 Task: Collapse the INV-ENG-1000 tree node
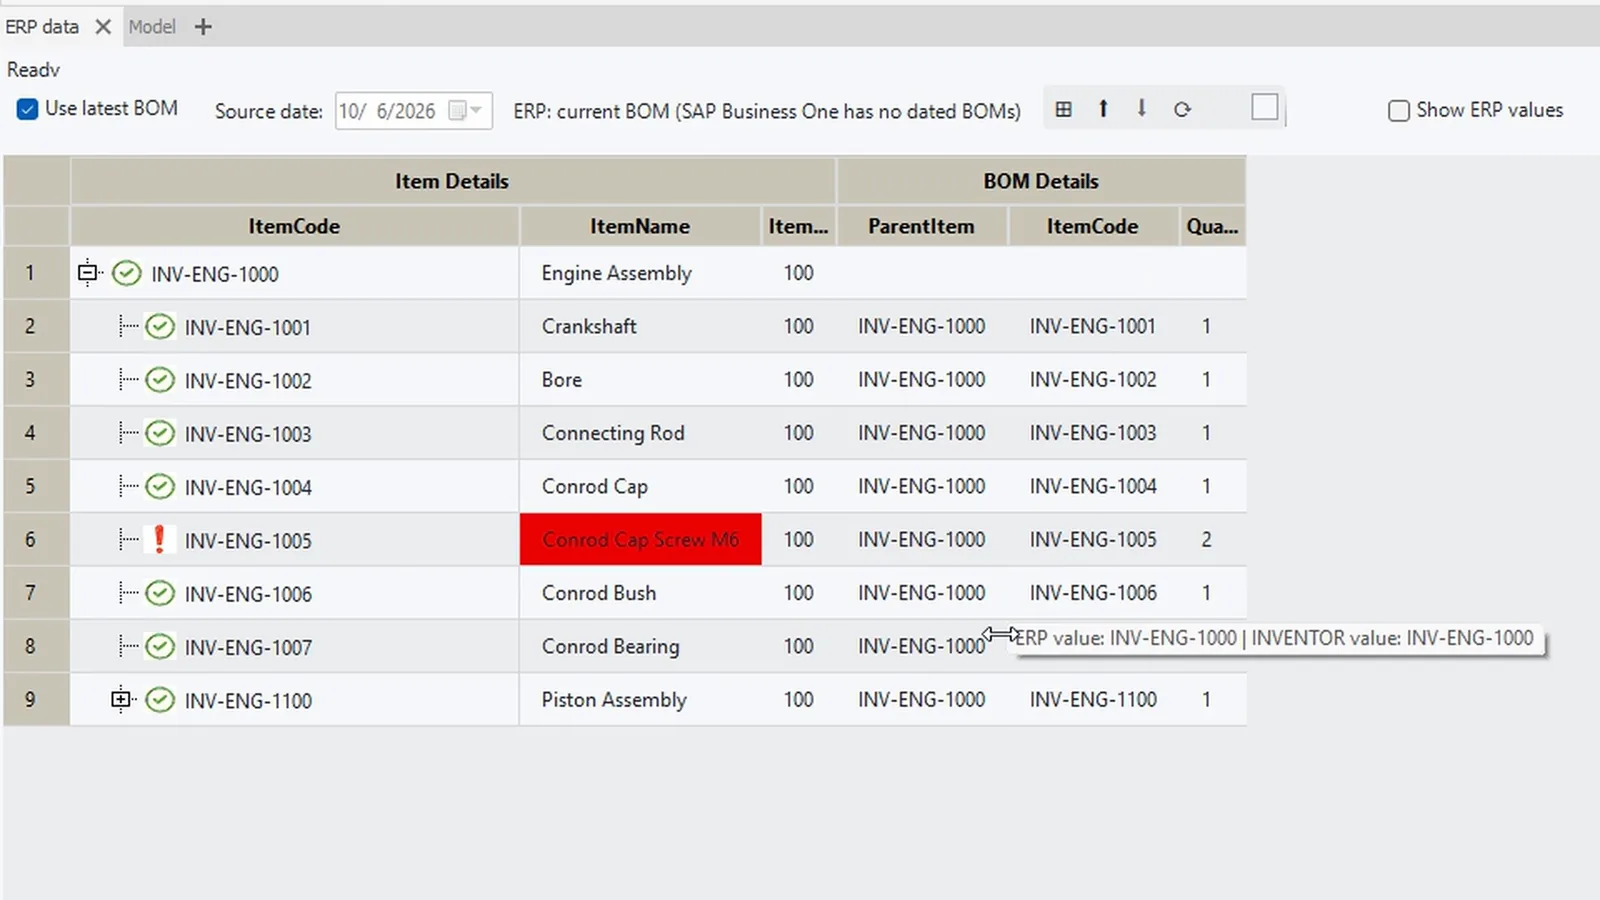(87, 272)
